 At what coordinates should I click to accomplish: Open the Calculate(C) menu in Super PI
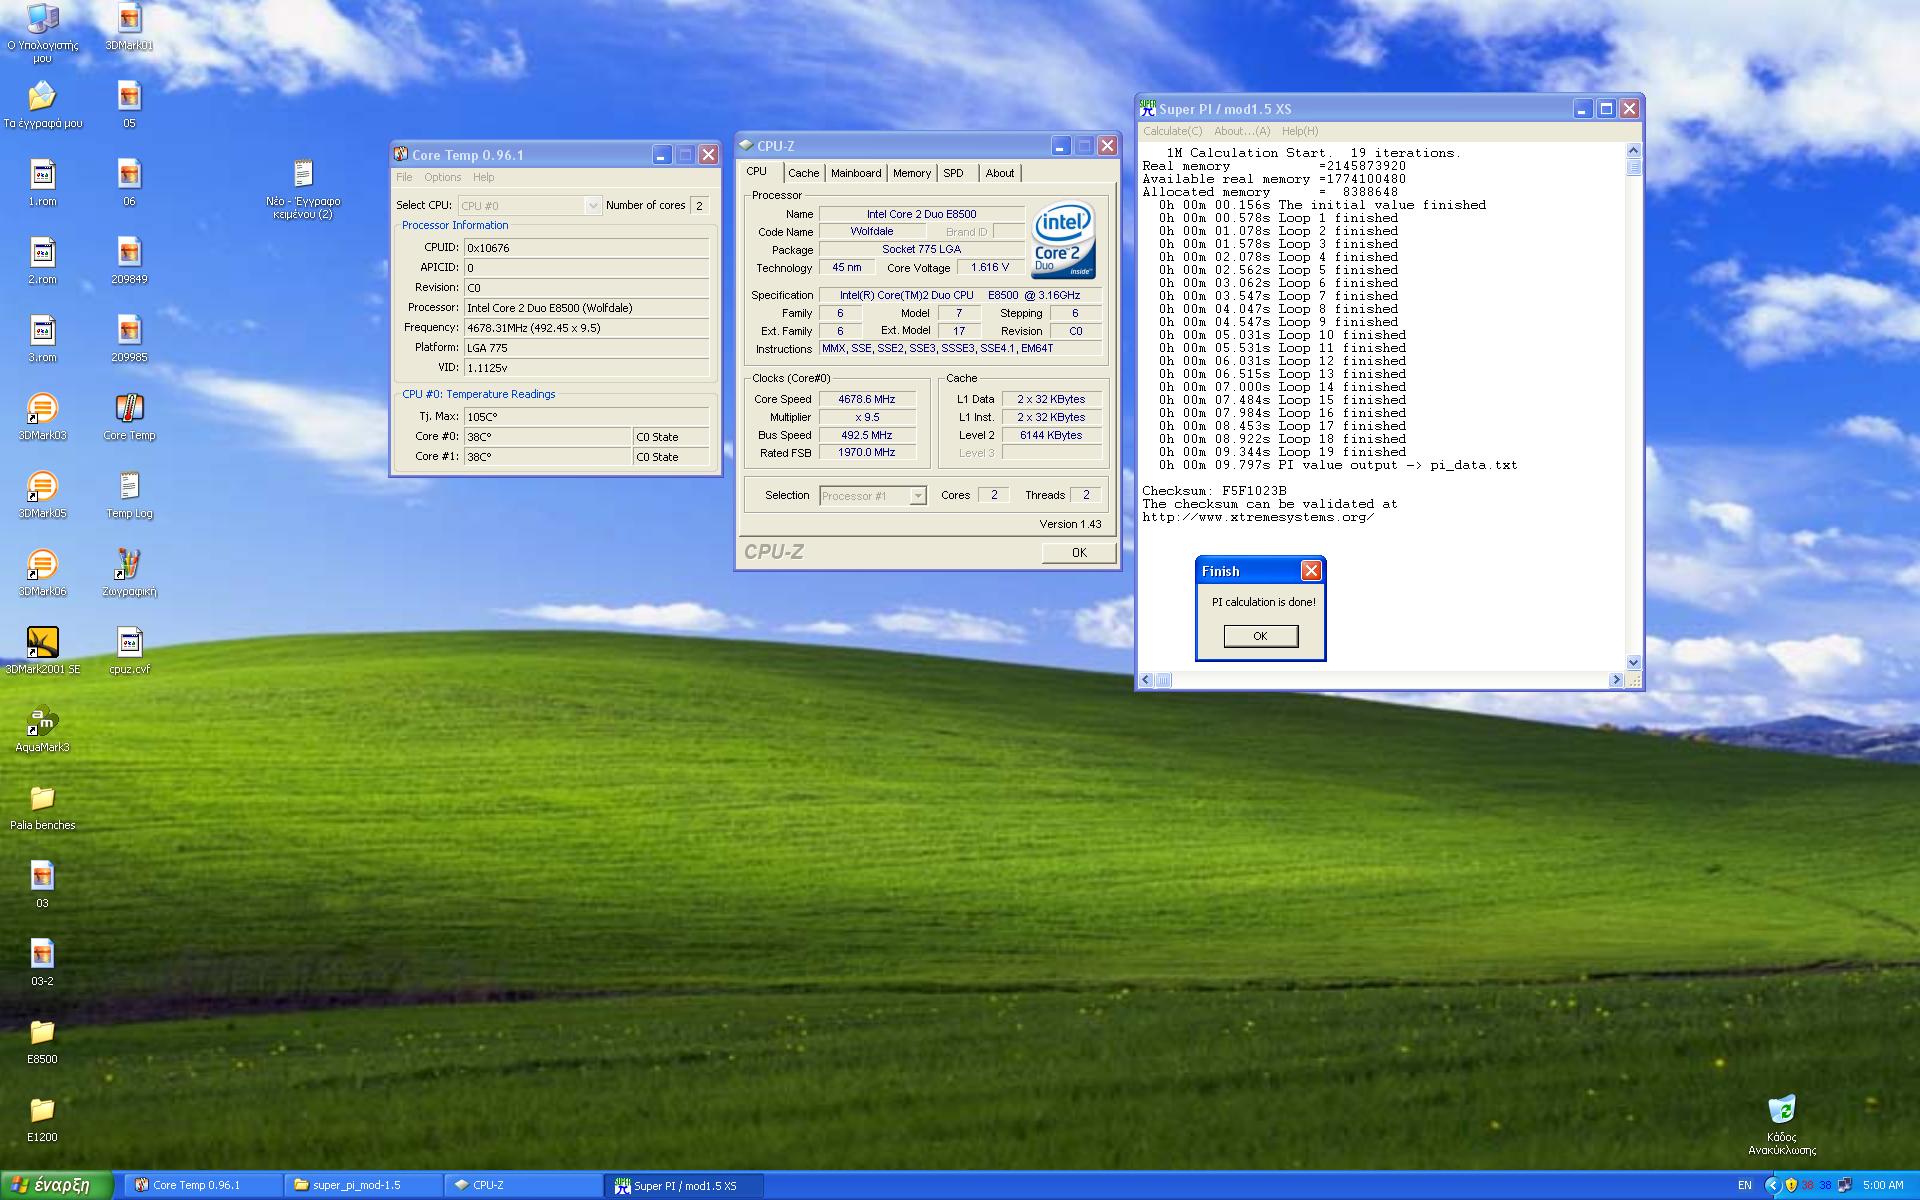[1172, 131]
